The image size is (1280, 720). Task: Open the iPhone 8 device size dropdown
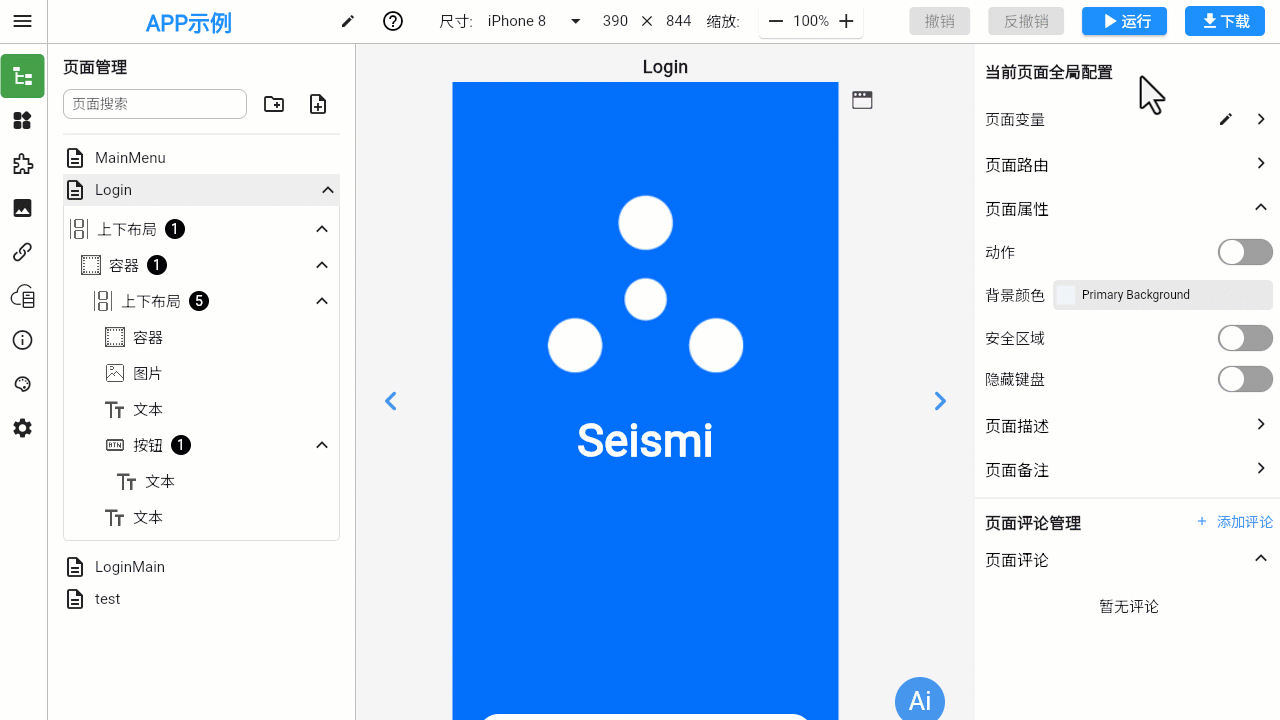[x=534, y=21]
